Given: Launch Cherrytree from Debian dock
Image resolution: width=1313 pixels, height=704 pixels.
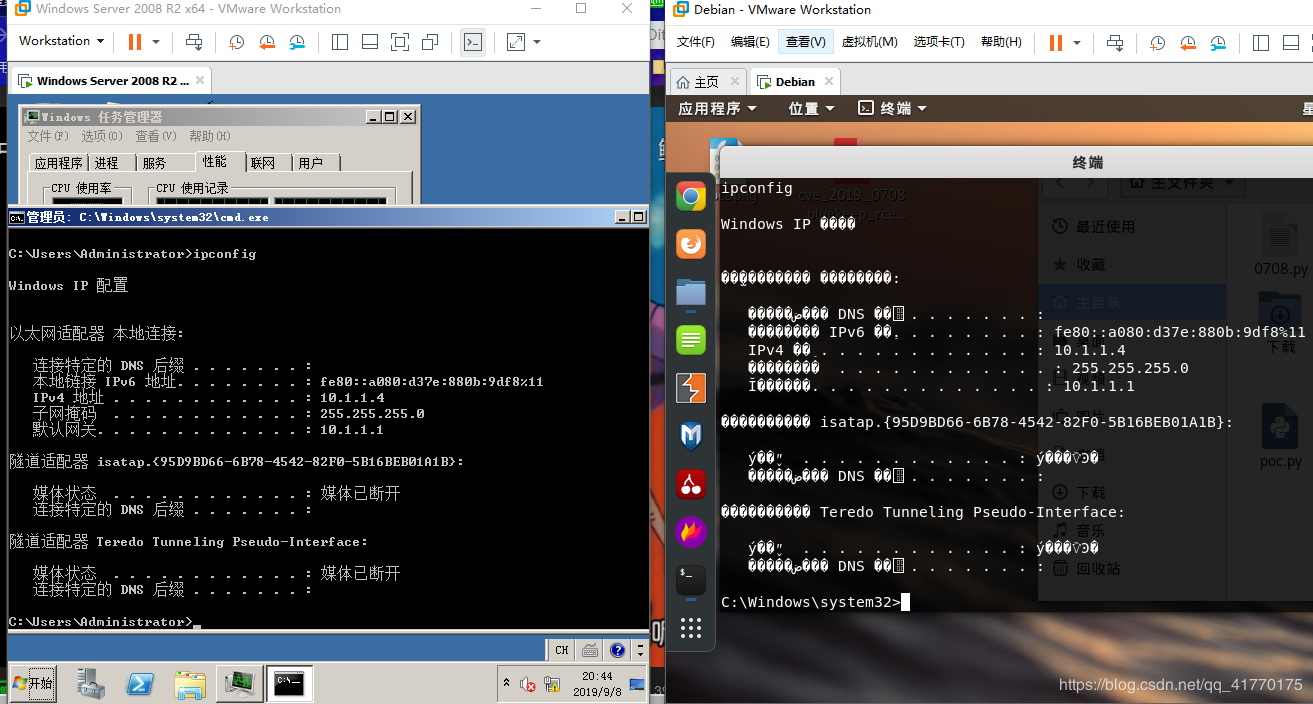Looking at the screenshot, I should [x=691, y=484].
